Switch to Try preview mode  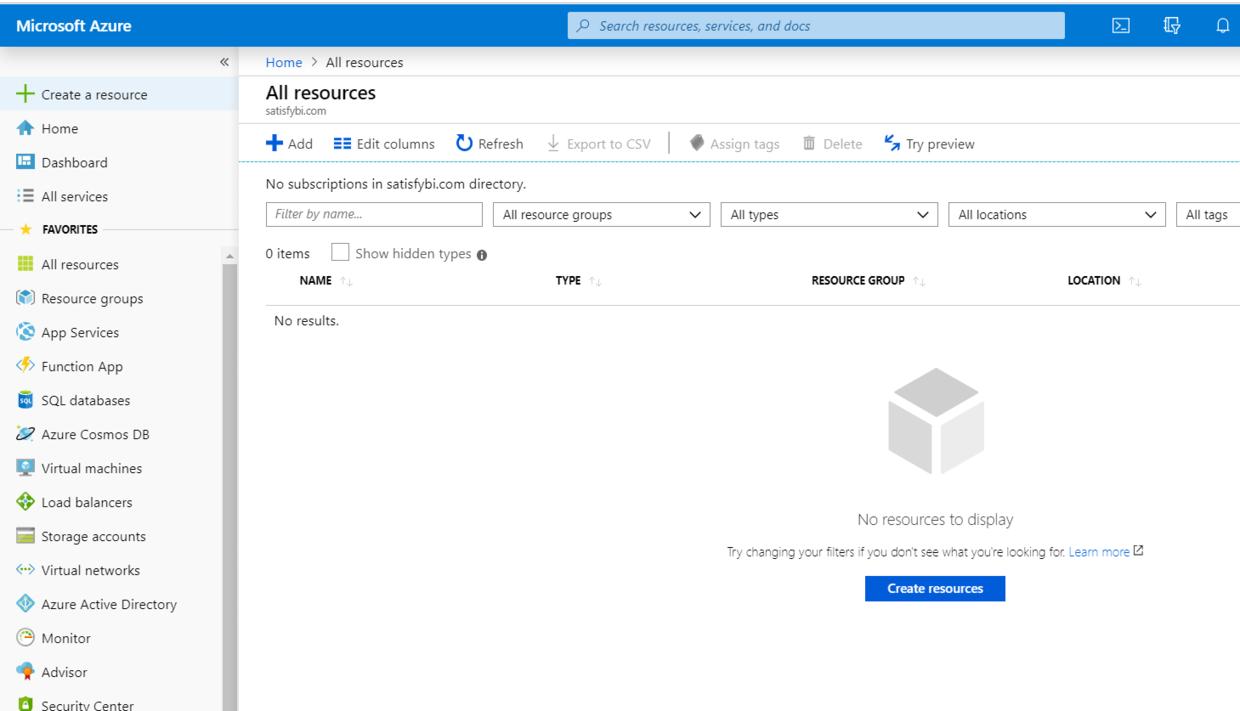(931, 143)
